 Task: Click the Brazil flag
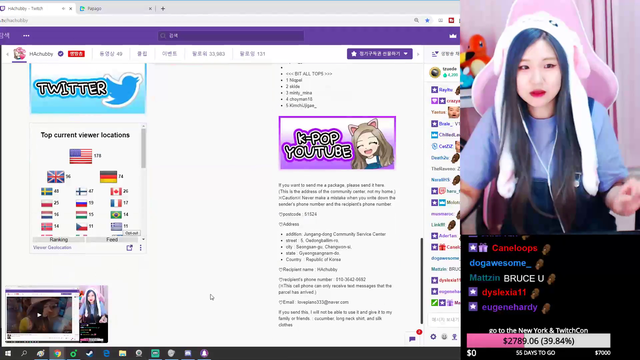(116, 215)
